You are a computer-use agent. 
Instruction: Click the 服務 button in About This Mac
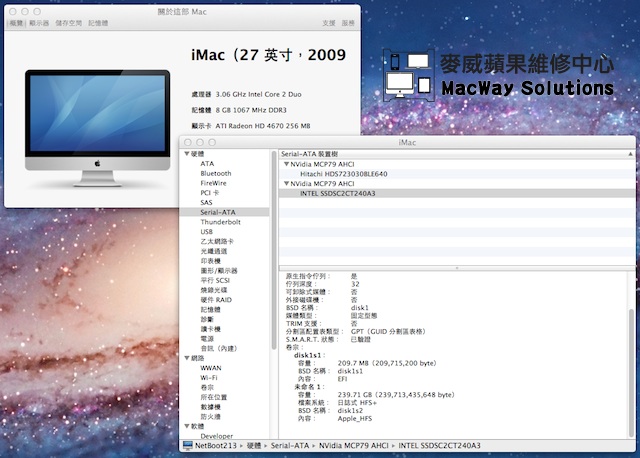point(348,23)
